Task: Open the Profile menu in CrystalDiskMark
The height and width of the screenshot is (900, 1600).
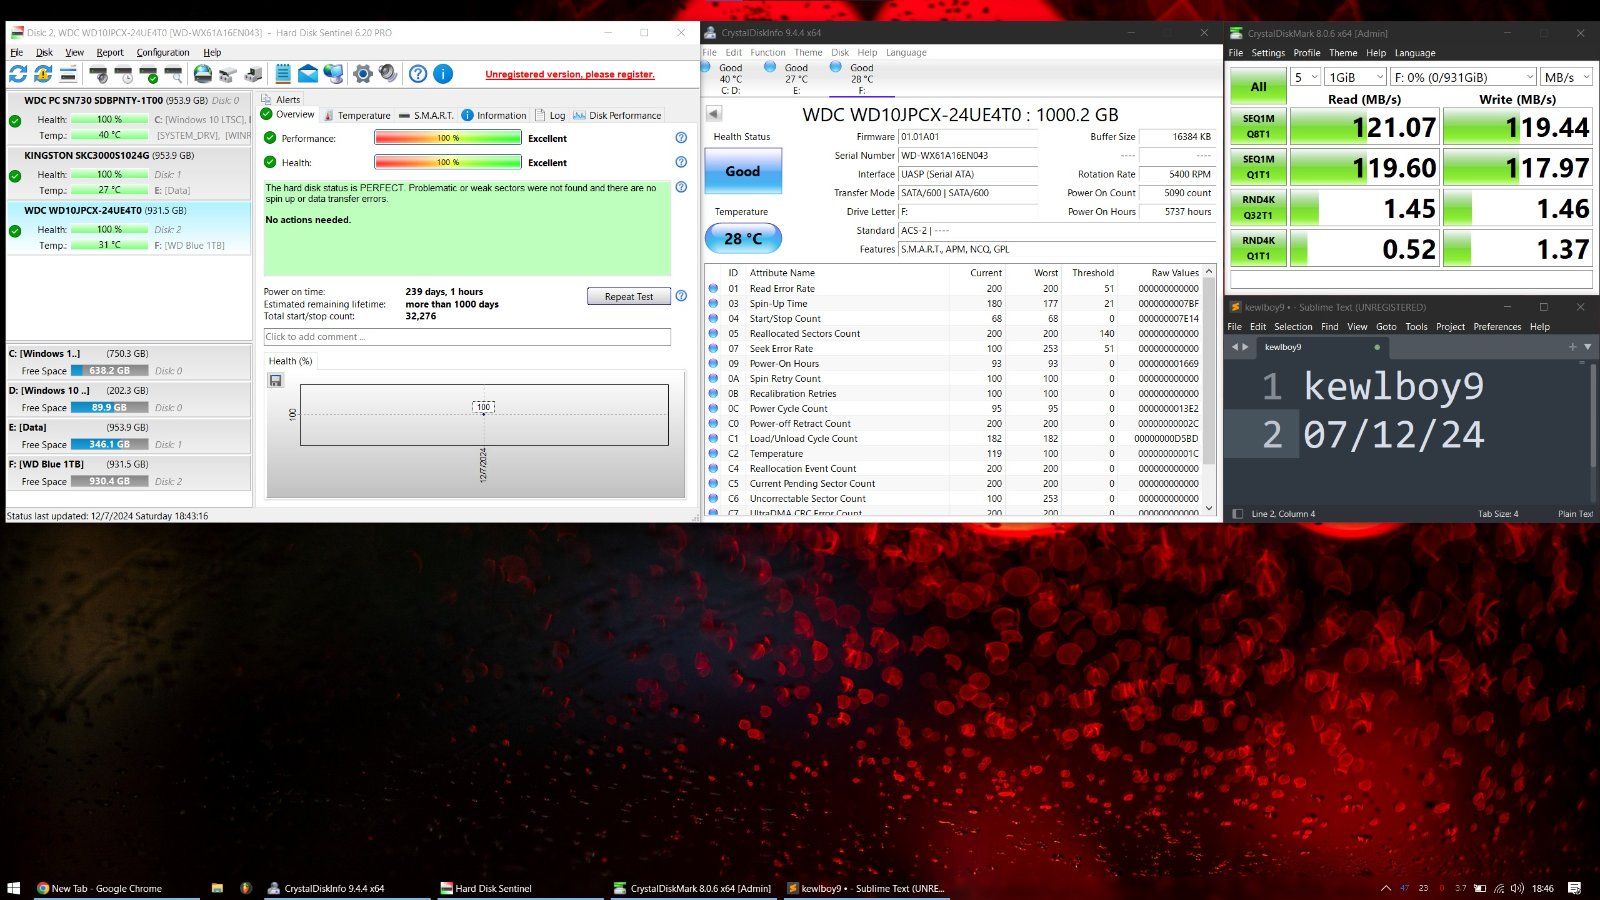Action: pos(1306,53)
